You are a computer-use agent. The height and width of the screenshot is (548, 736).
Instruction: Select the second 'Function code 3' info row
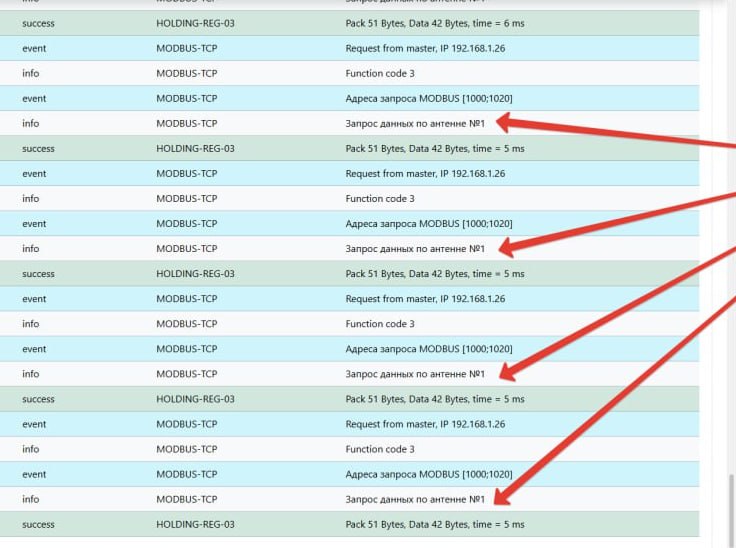380,198
